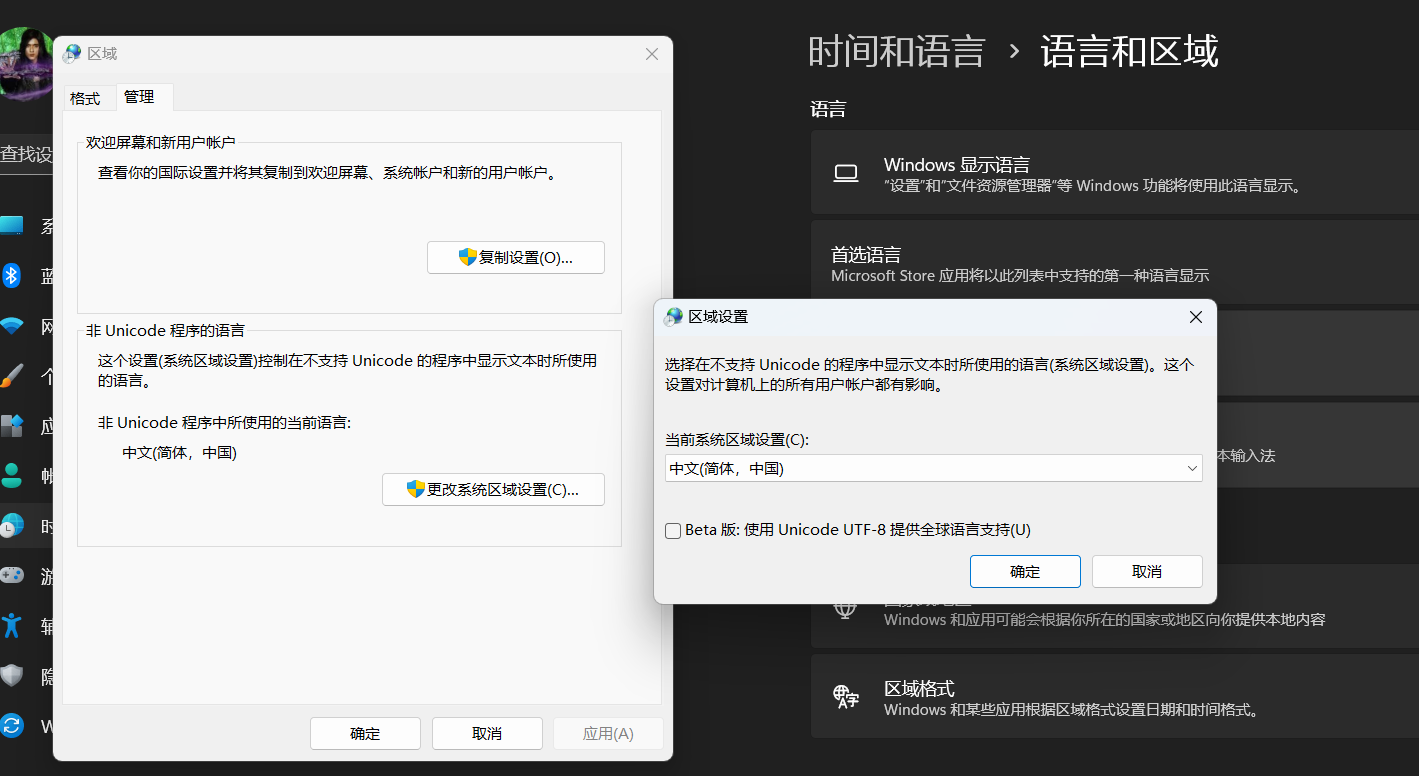Click the System monitor icon in sidebar
The image size is (1419, 776).
click(x=11, y=225)
